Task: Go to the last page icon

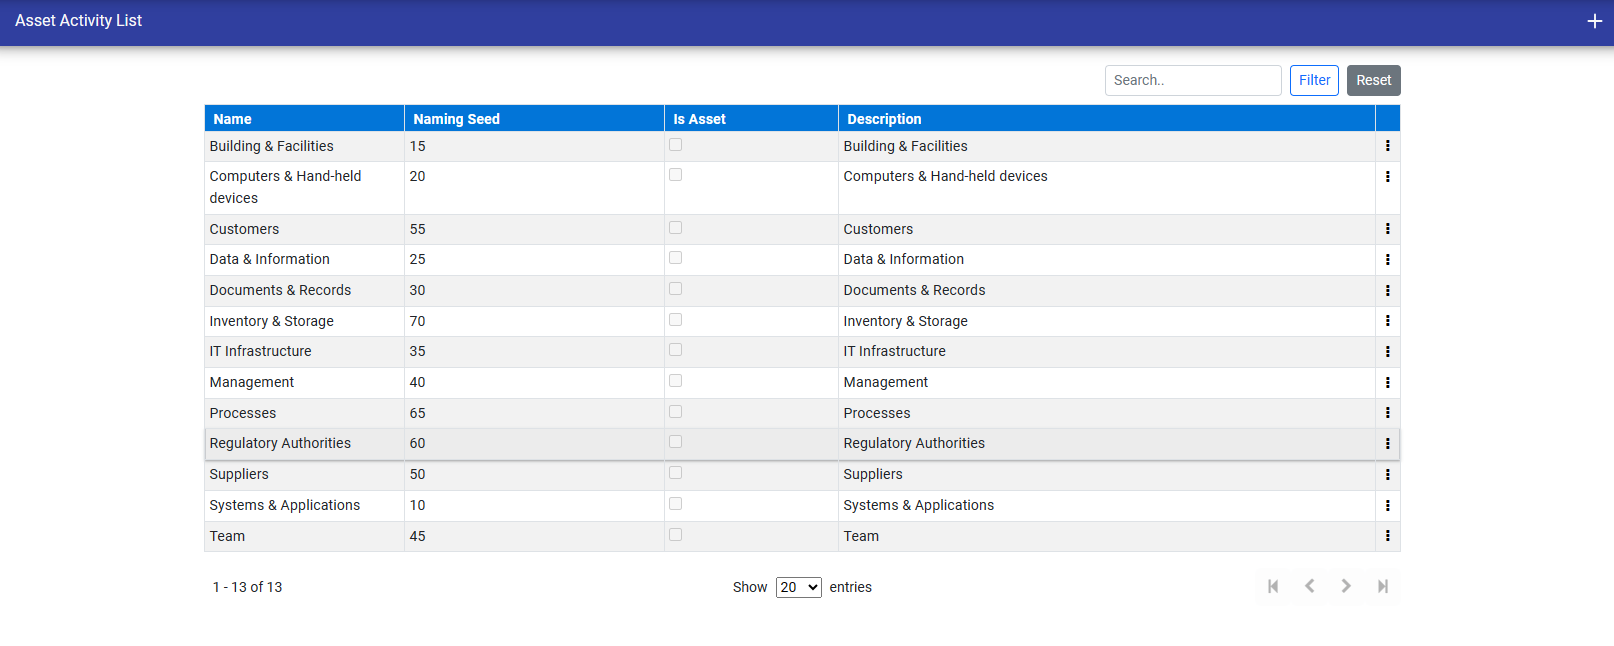Action: [x=1382, y=586]
